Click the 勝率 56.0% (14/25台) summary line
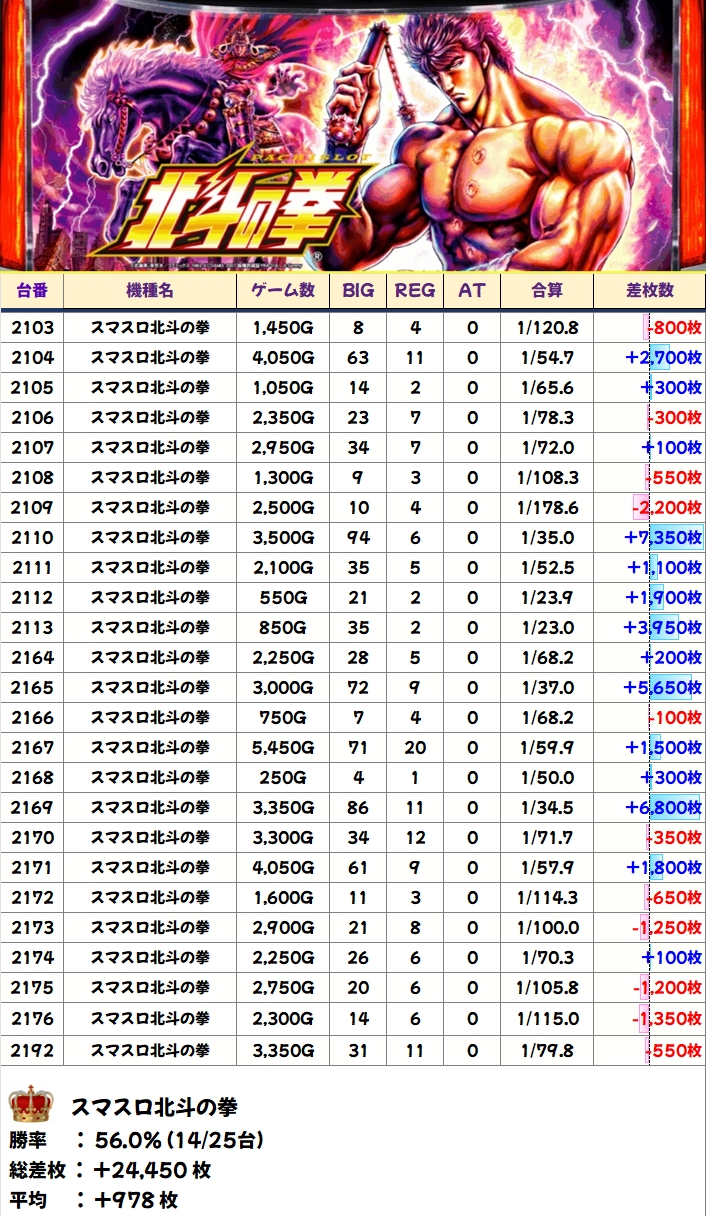 pos(138,1140)
